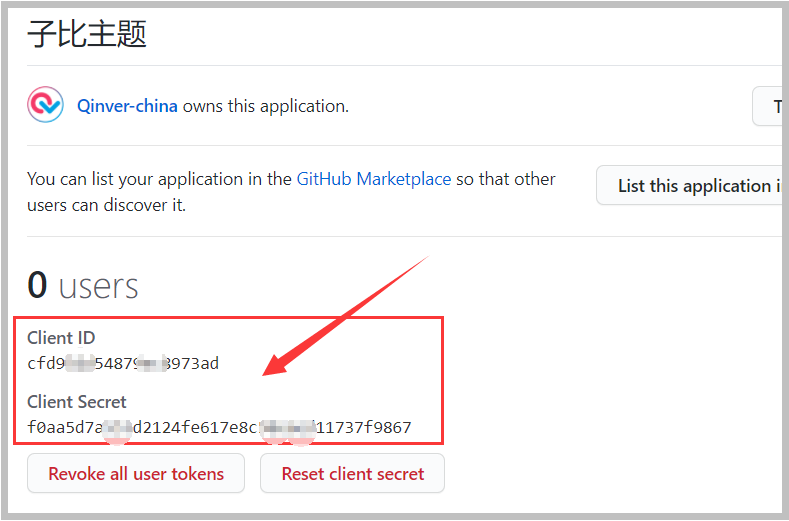Click the "You can list your application" text
The height and width of the screenshot is (521, 789).
[160, 179]
